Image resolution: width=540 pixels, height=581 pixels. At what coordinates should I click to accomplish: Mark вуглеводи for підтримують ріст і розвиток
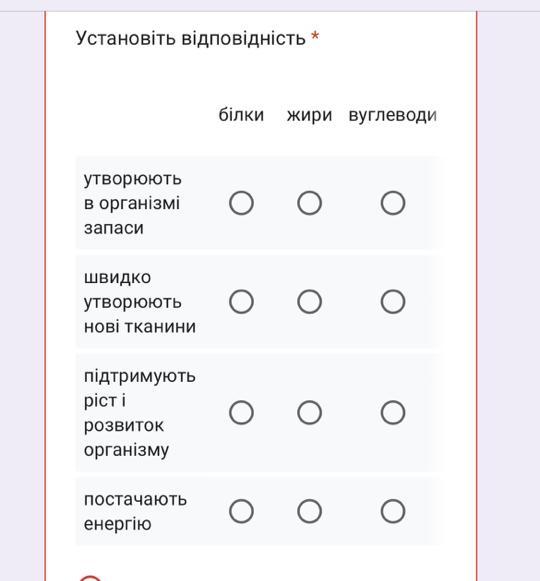click(393, 412)
